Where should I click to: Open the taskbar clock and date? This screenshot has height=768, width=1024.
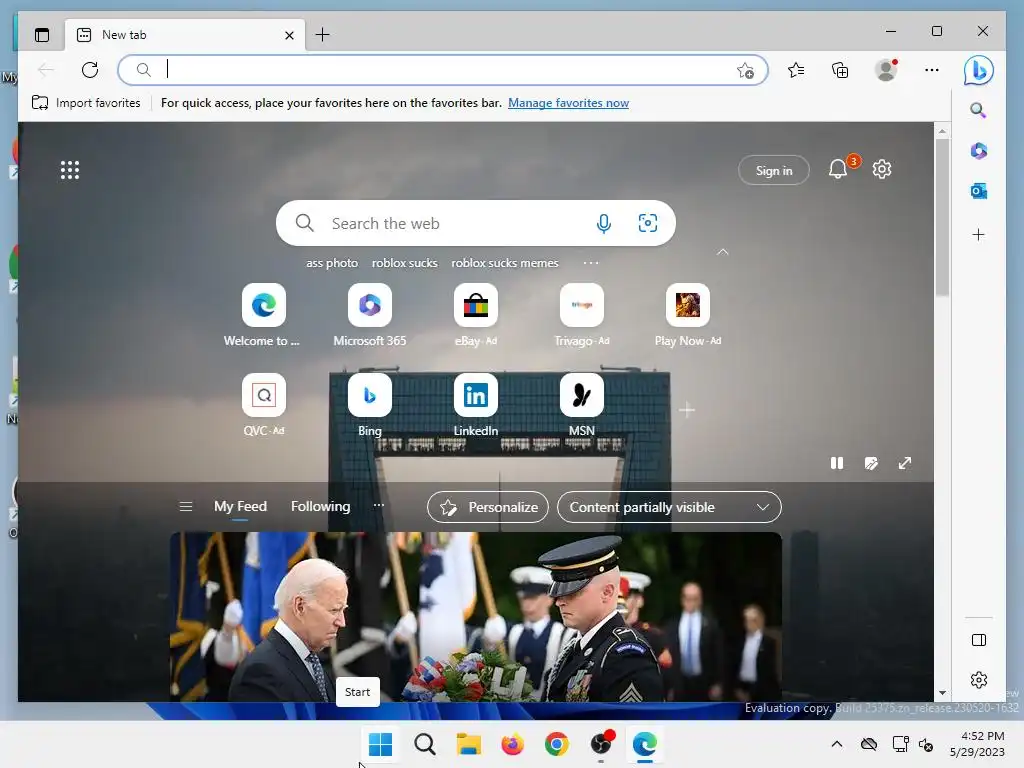point(977,744)
